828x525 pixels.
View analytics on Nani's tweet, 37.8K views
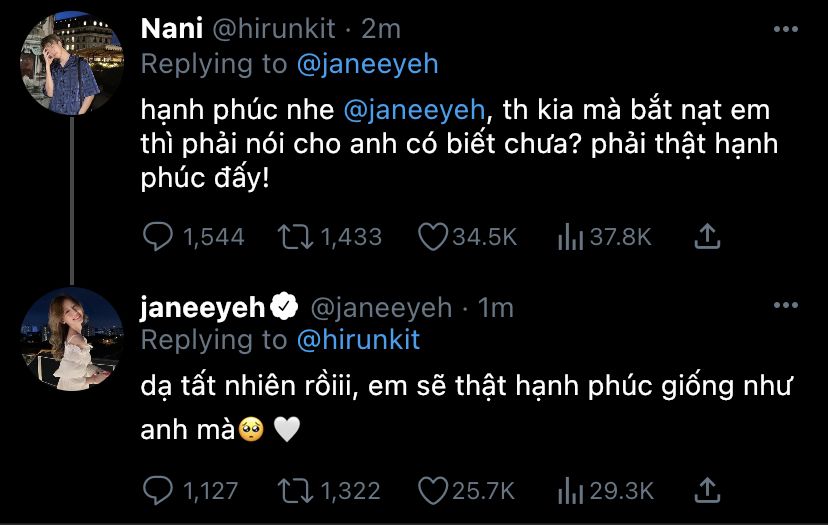570,237
